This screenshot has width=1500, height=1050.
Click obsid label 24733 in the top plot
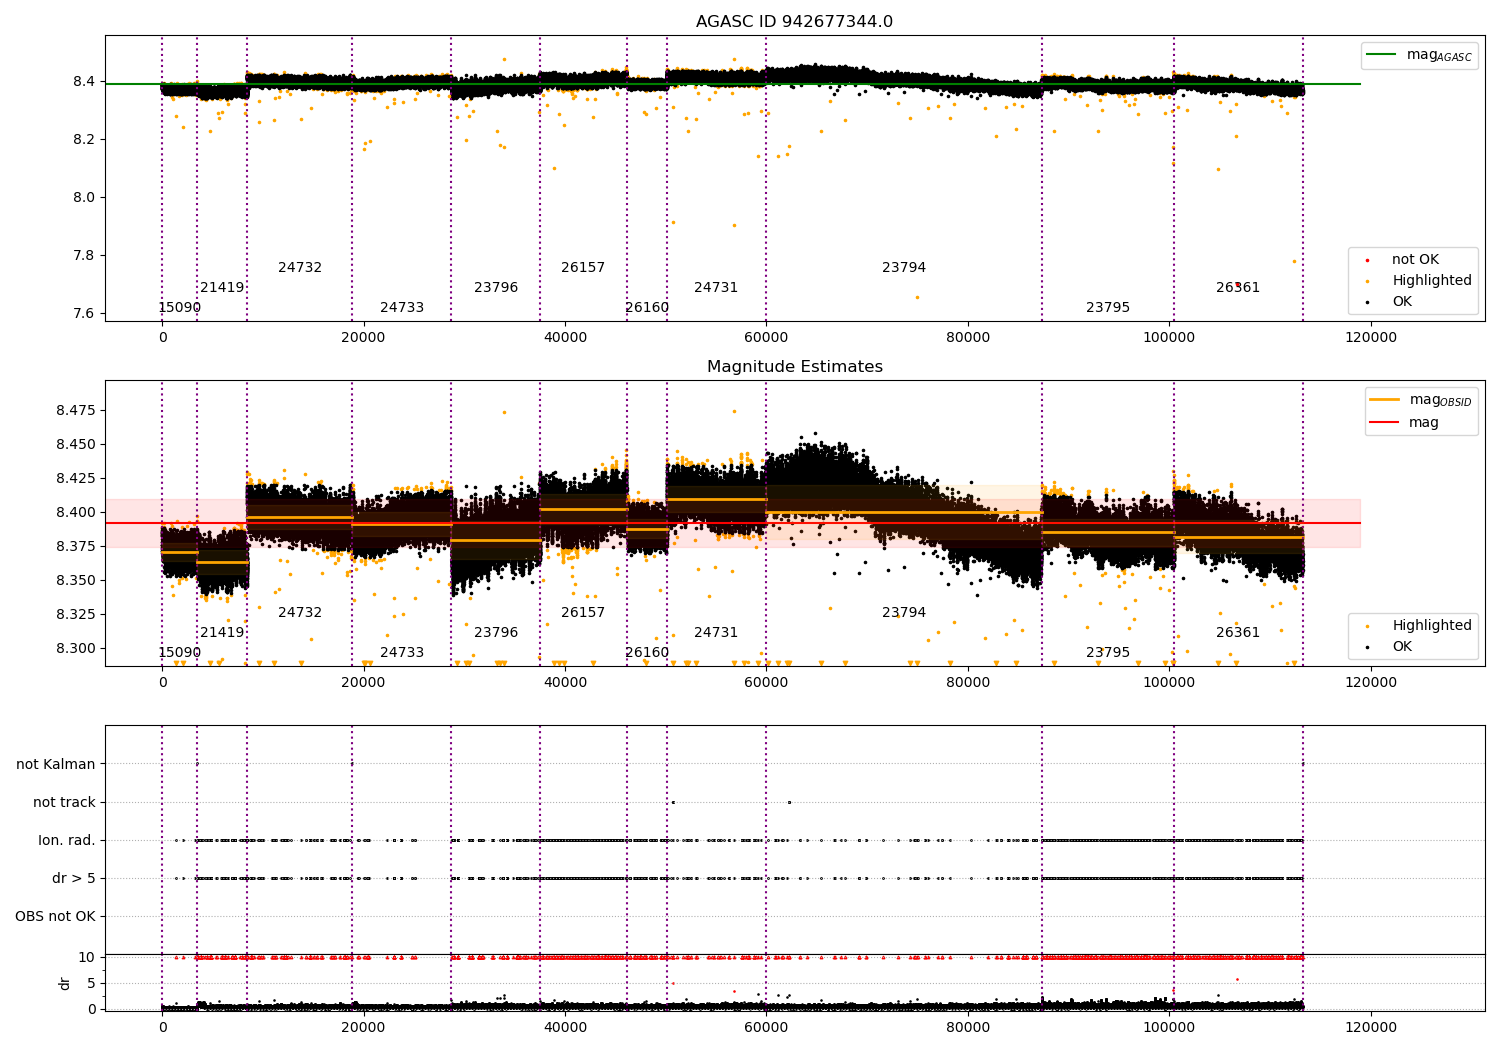402,308
